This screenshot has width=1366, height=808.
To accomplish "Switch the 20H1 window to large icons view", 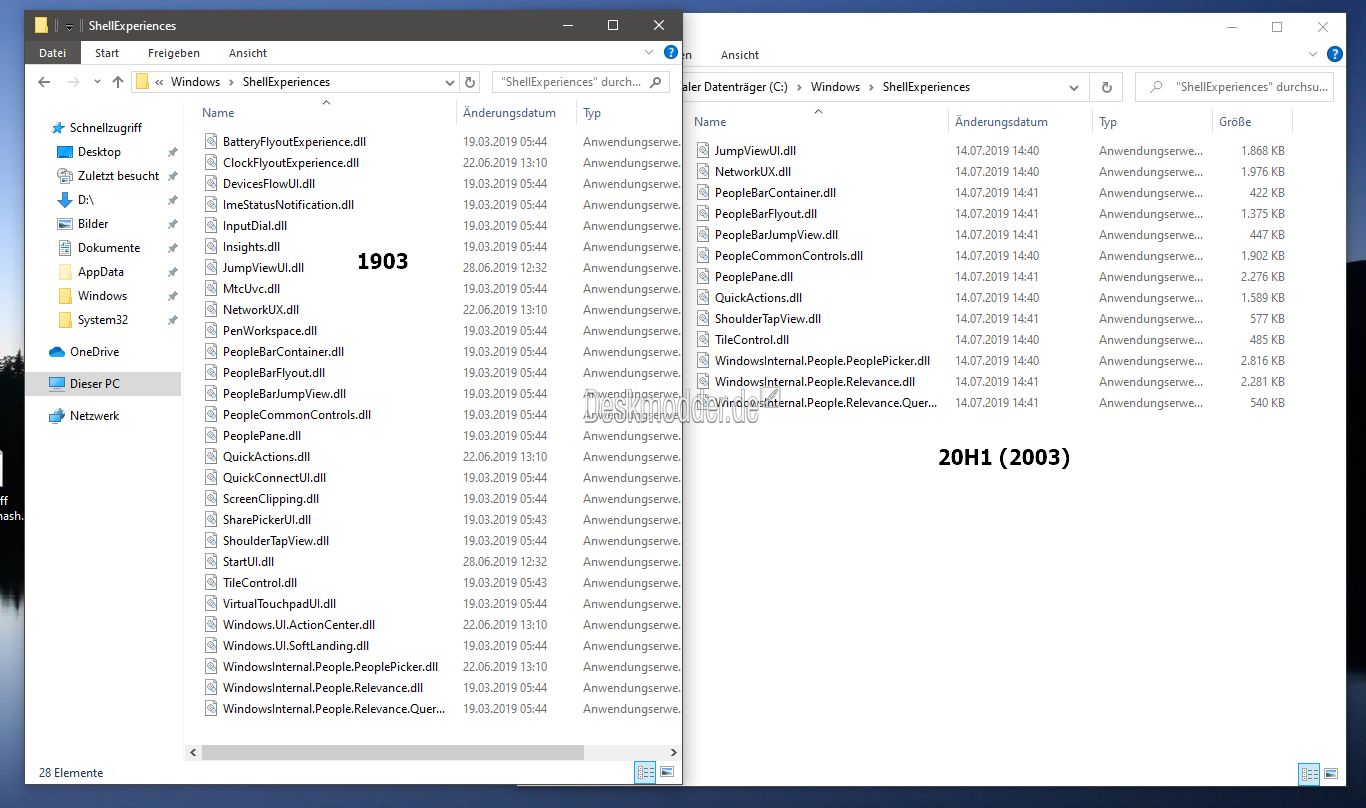I will point(1332,774).
